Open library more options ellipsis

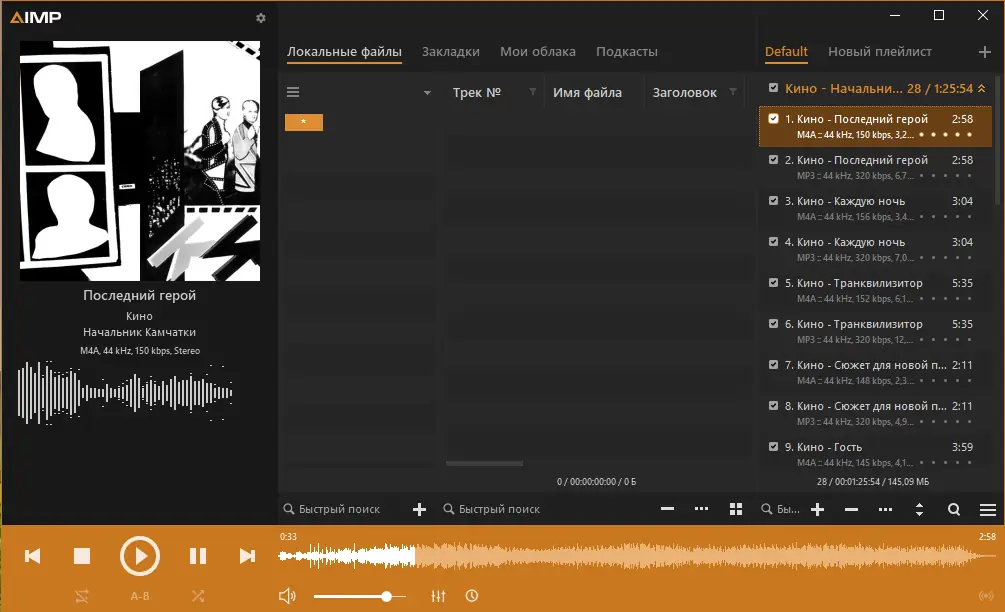[x=701, y=509]
